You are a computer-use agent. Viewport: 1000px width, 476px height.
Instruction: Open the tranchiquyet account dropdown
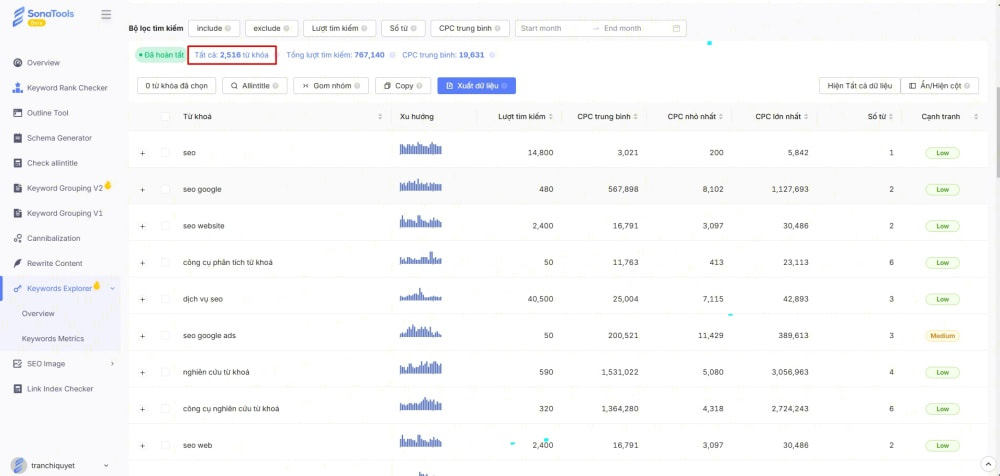point(108,465)
